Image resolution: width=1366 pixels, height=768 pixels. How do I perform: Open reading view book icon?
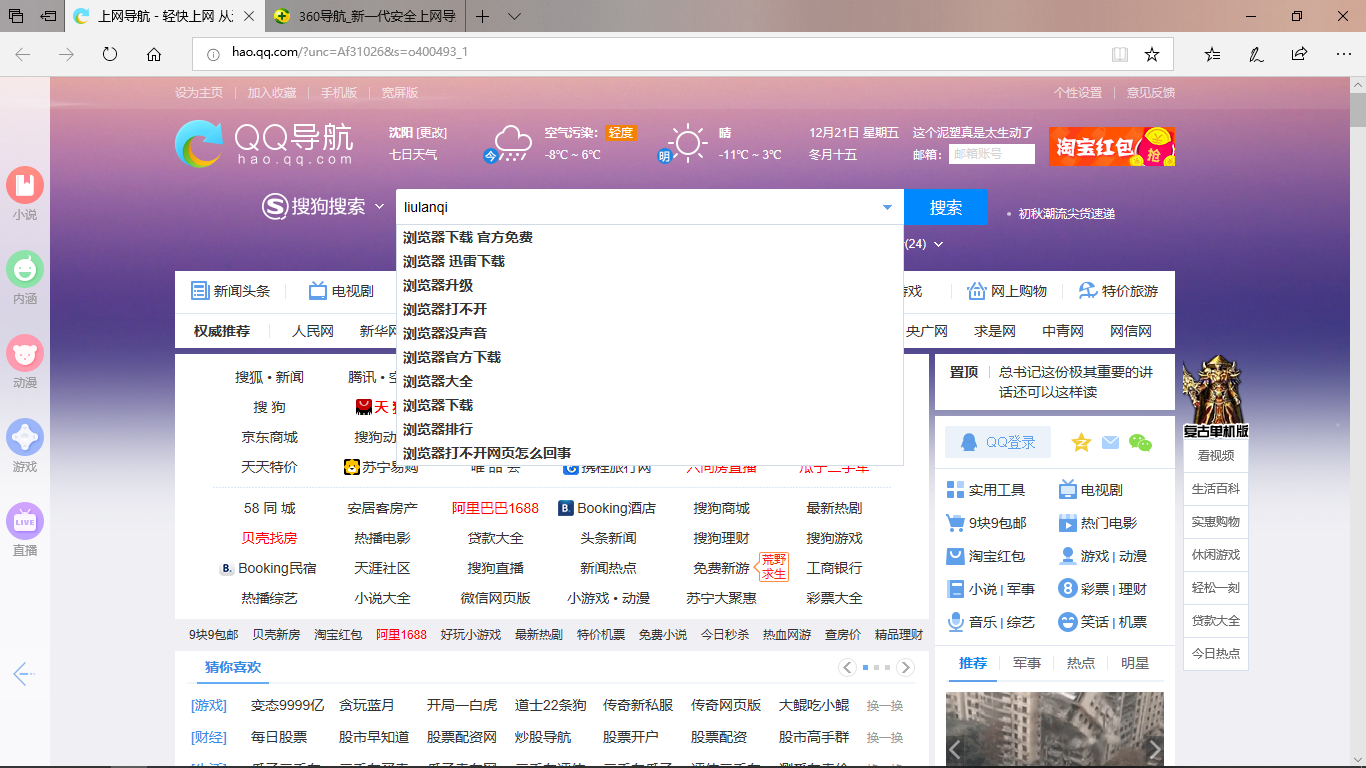(x=1120, y=54)
